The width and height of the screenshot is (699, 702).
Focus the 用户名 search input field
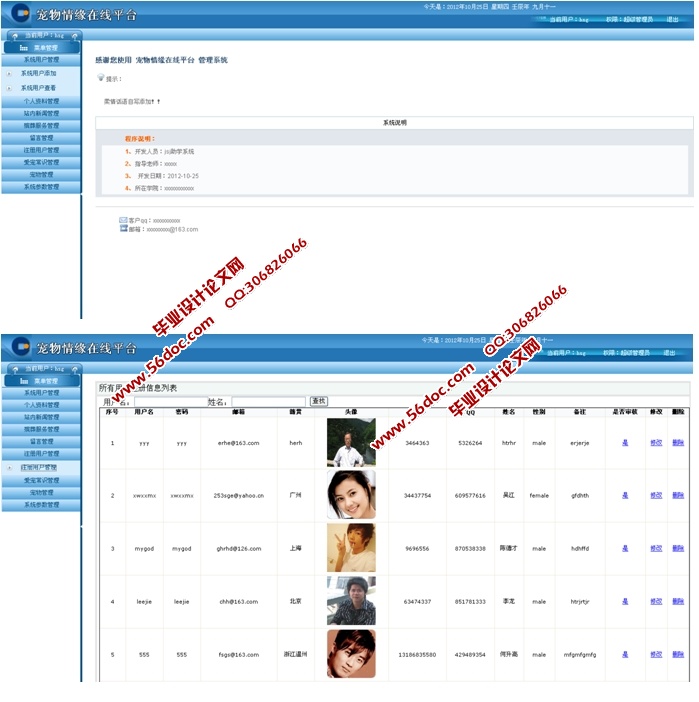pos(168,401)
